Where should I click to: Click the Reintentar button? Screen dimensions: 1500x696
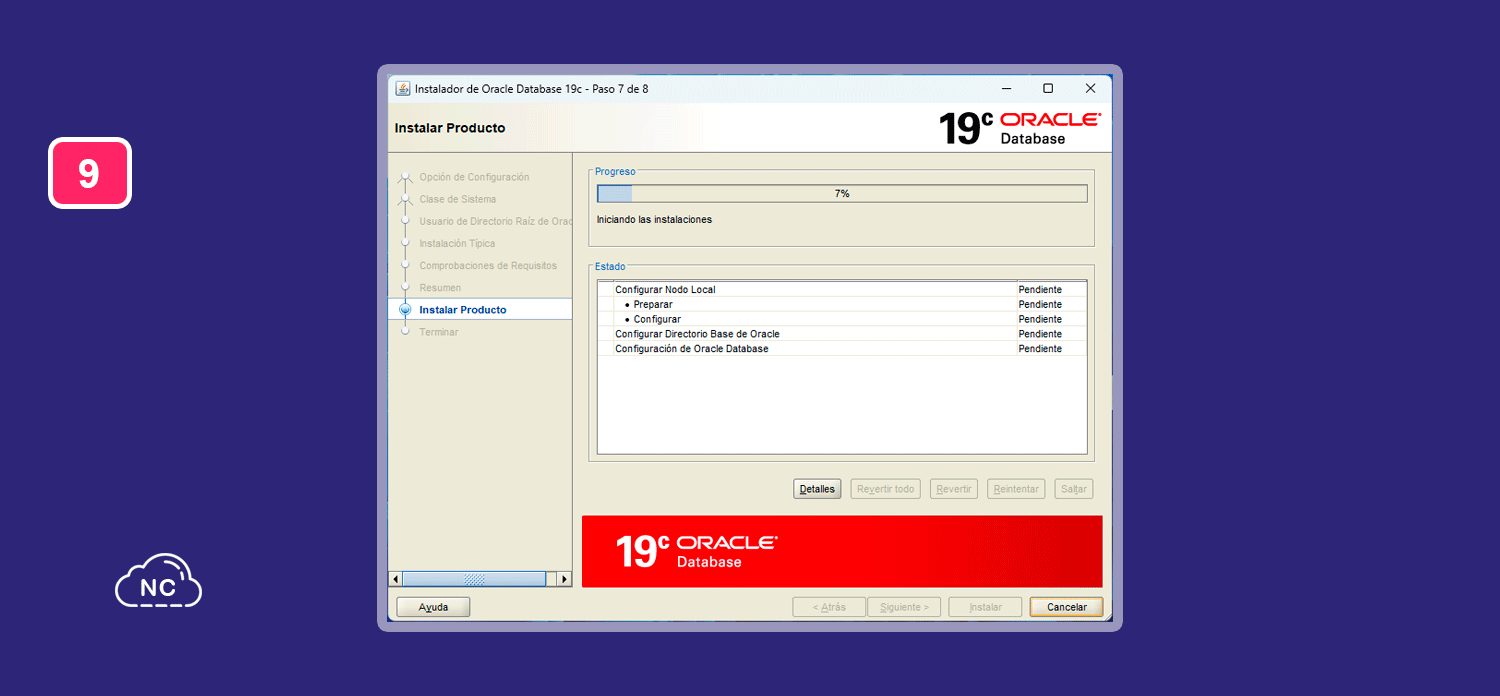[x=1016, y=489]
